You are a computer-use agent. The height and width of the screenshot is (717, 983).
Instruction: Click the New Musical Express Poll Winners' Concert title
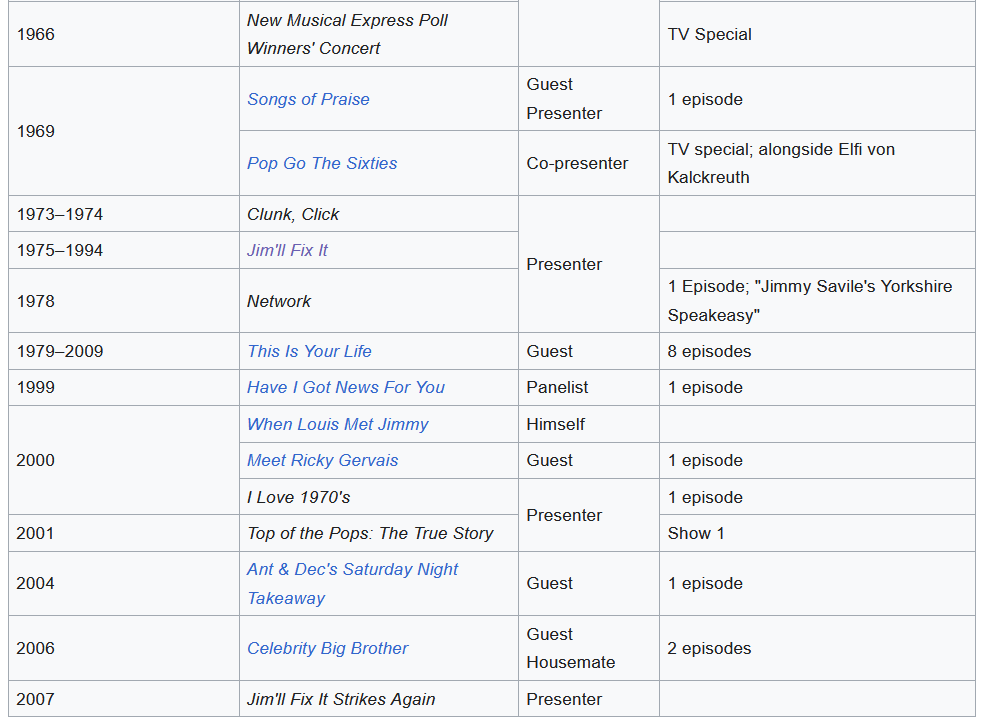click(x=347, y=34)
